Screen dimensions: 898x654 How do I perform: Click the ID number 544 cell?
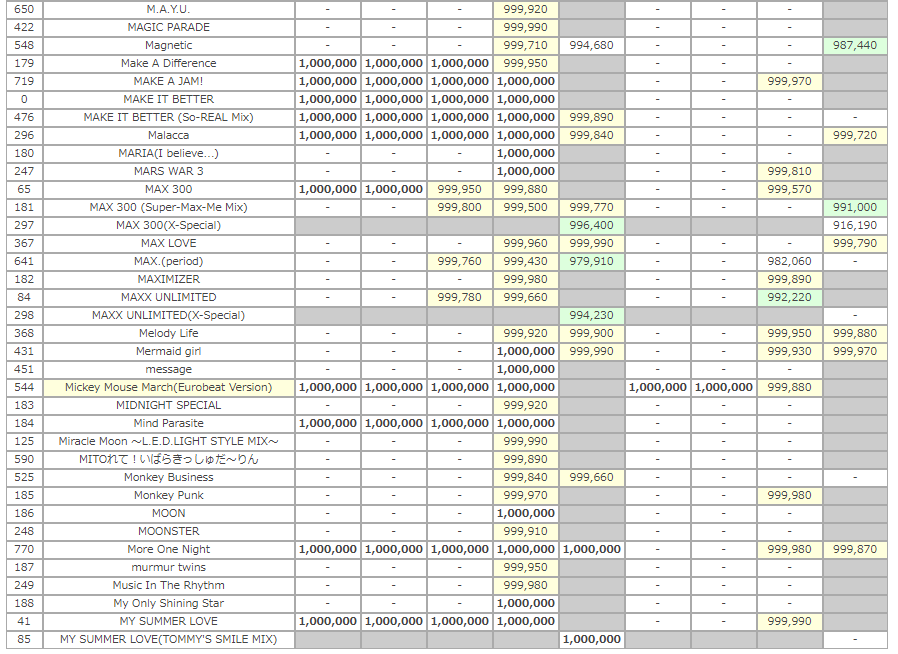tap(24, 387)
